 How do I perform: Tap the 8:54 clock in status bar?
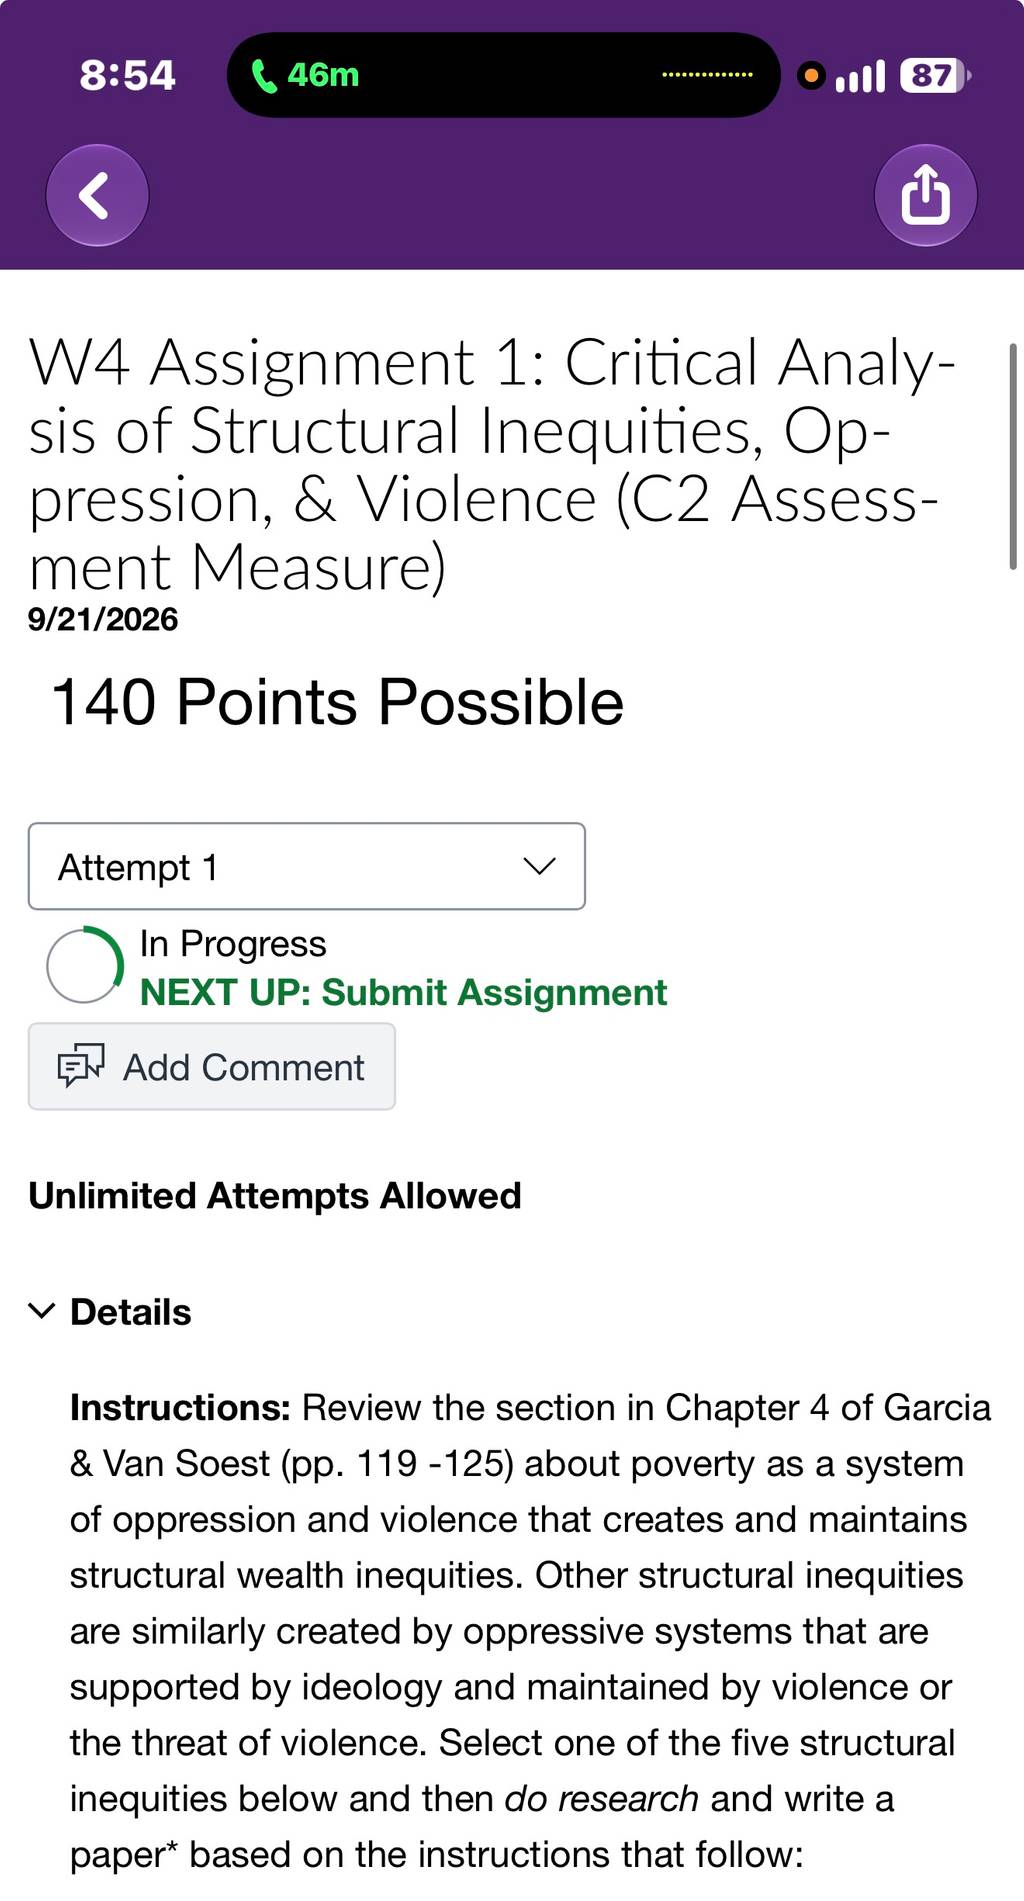tap(127, 75)
